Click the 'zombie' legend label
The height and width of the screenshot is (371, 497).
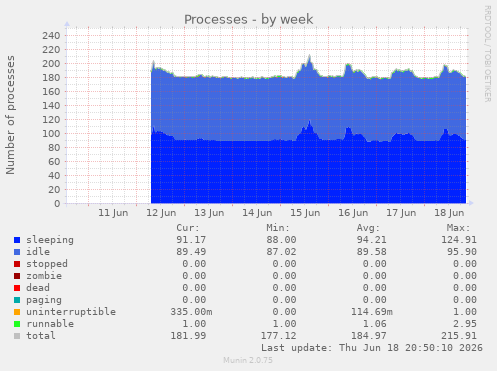44,276
